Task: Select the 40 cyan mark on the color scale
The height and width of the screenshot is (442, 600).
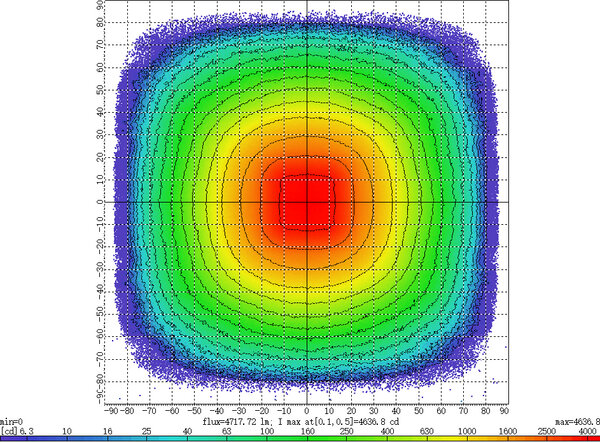Action: 187,431
